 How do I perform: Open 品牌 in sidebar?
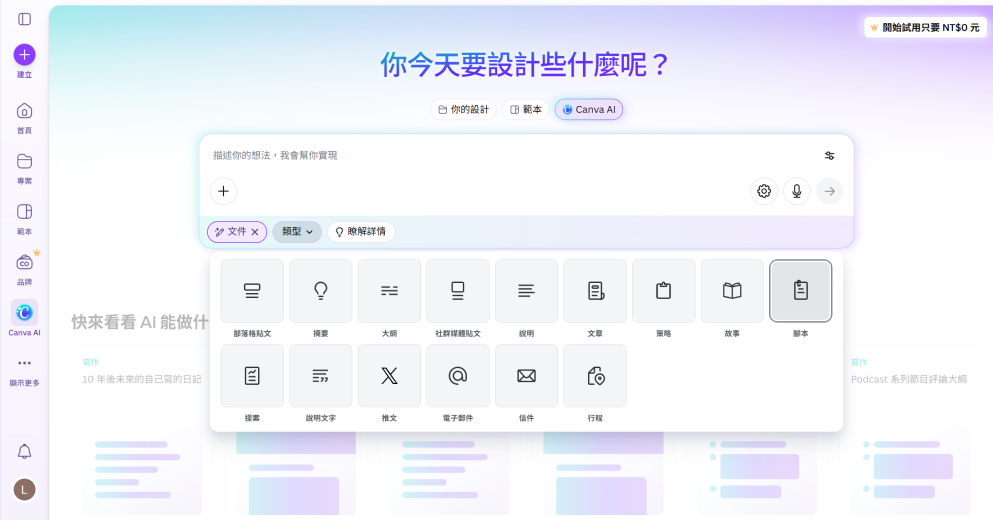point(25,269)
